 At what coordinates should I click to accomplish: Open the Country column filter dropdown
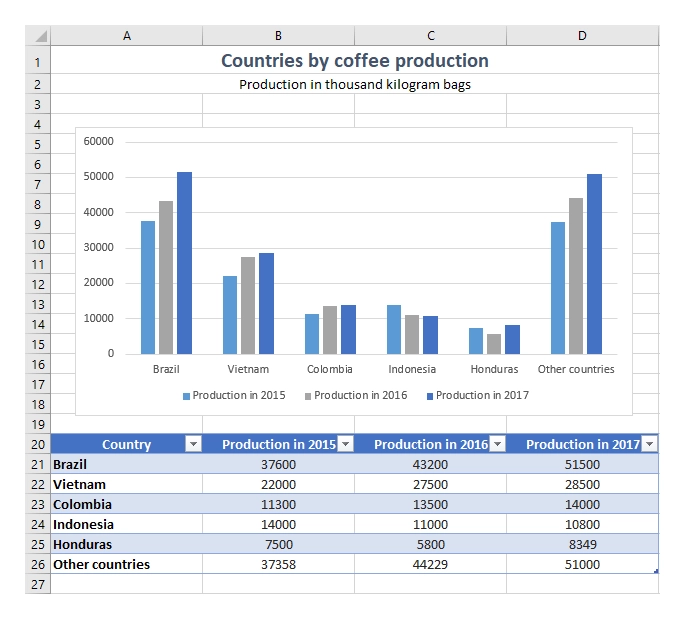click(193, 444)
